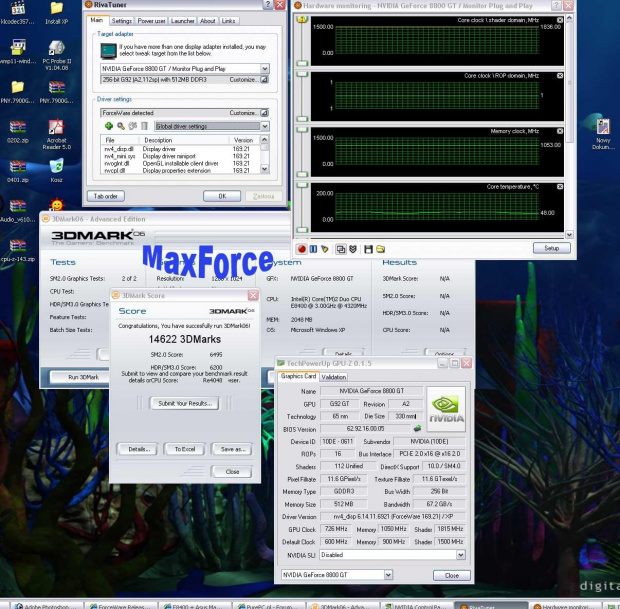The width and height of the screenshot is (620, 609).
Task: Click the driver file list scroll-down arrow
Action: (x=265, y=169)
